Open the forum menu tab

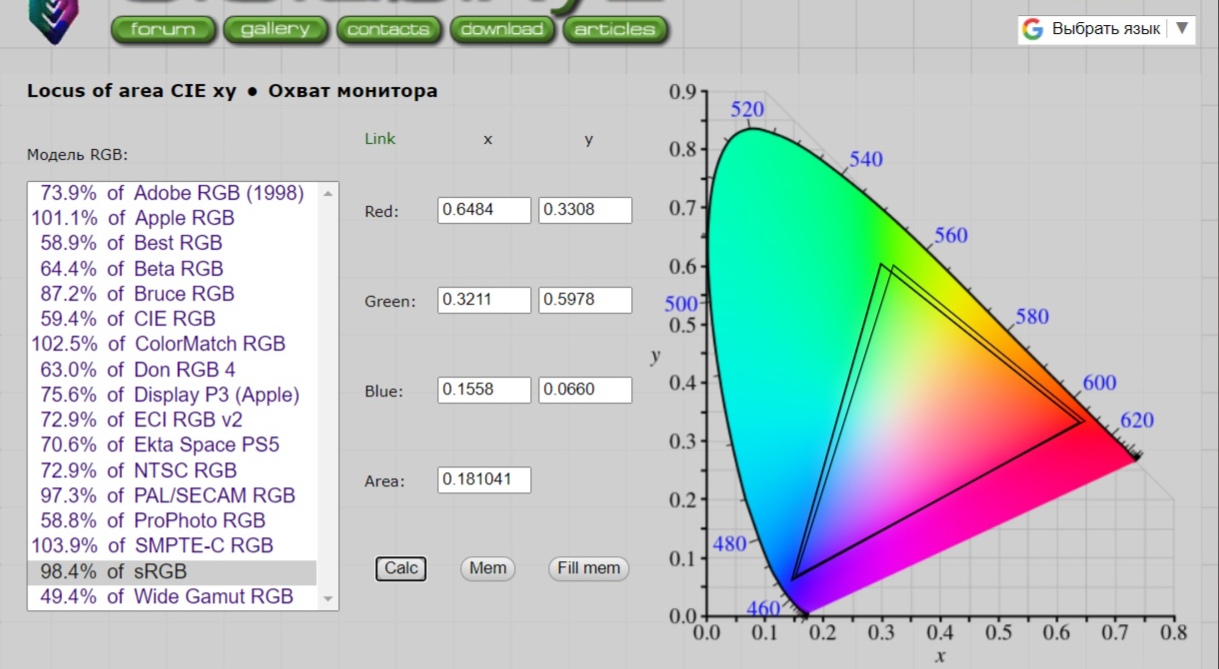point(163,29)
